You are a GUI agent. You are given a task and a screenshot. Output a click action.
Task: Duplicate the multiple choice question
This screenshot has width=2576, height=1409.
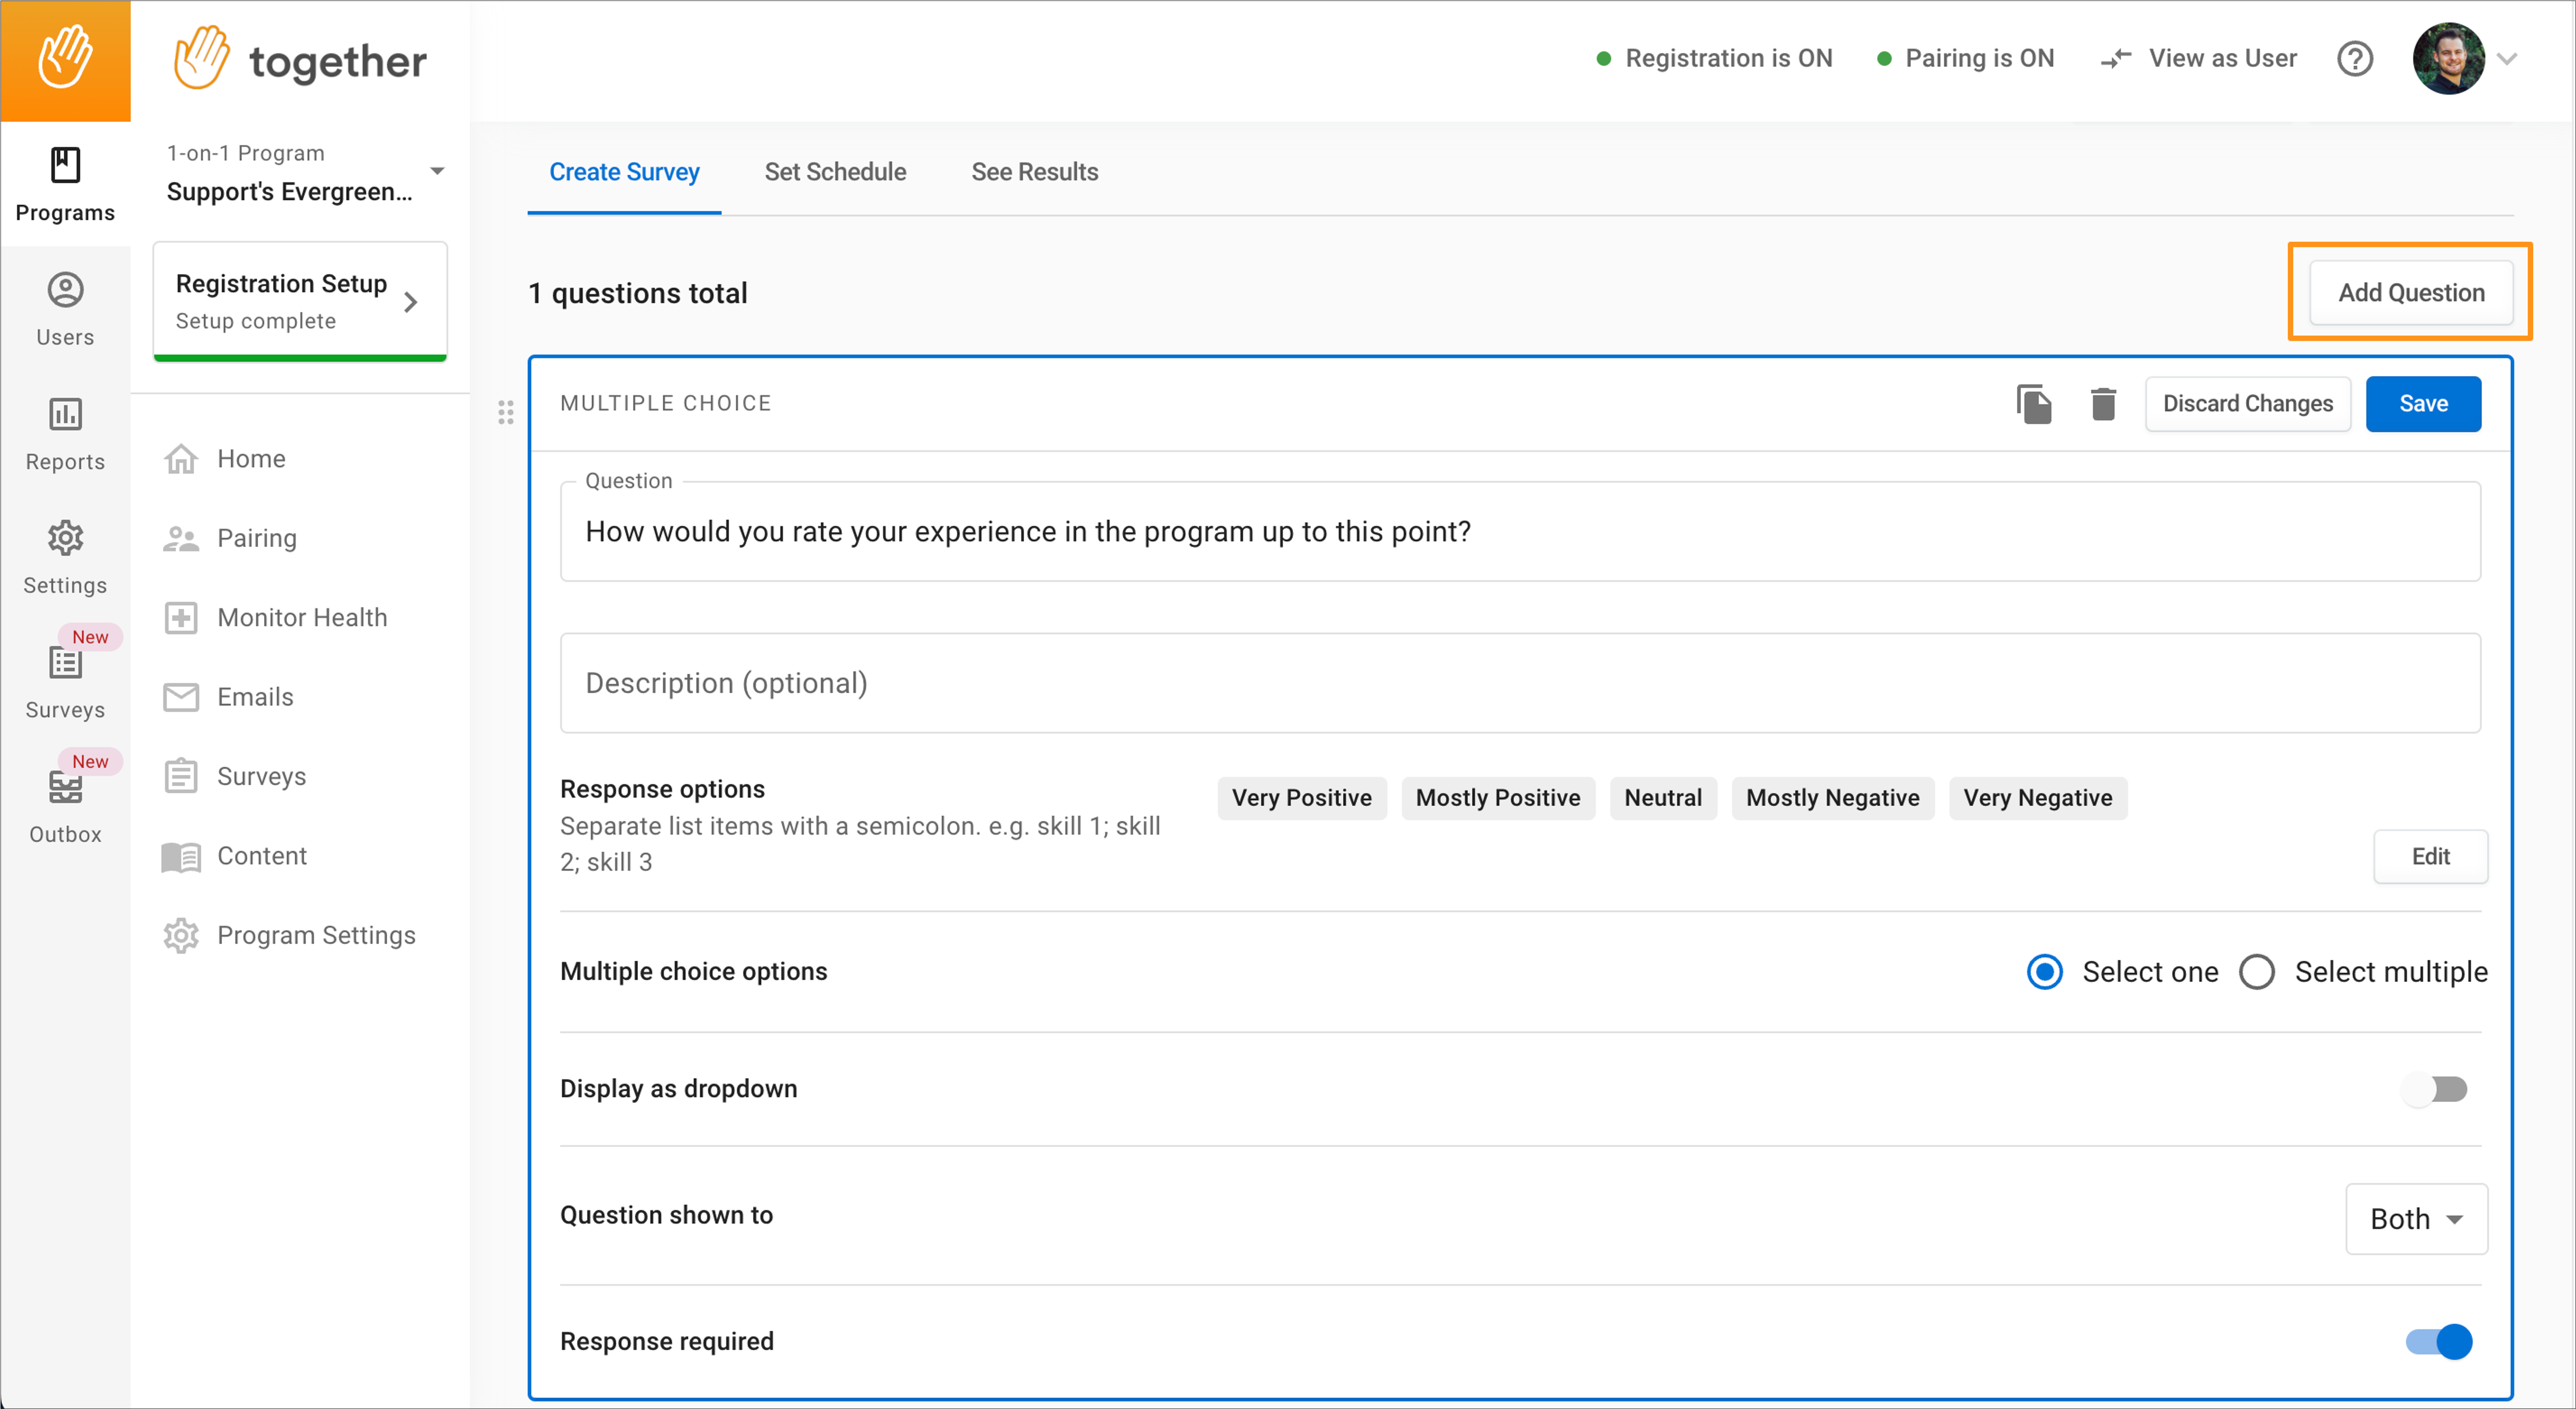(x=2034, y=404)
